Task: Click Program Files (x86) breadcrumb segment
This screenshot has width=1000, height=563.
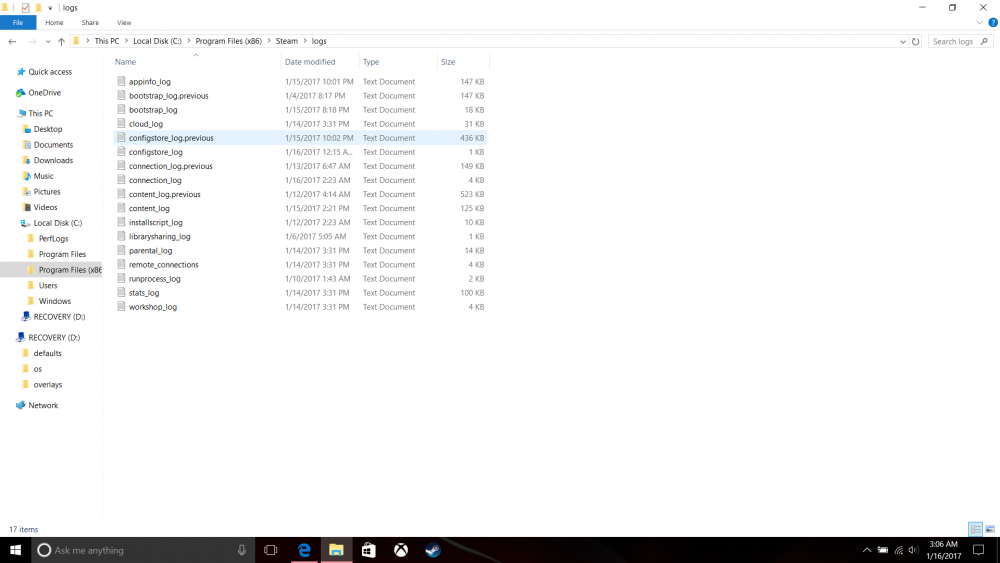Action: coord(228,41)
